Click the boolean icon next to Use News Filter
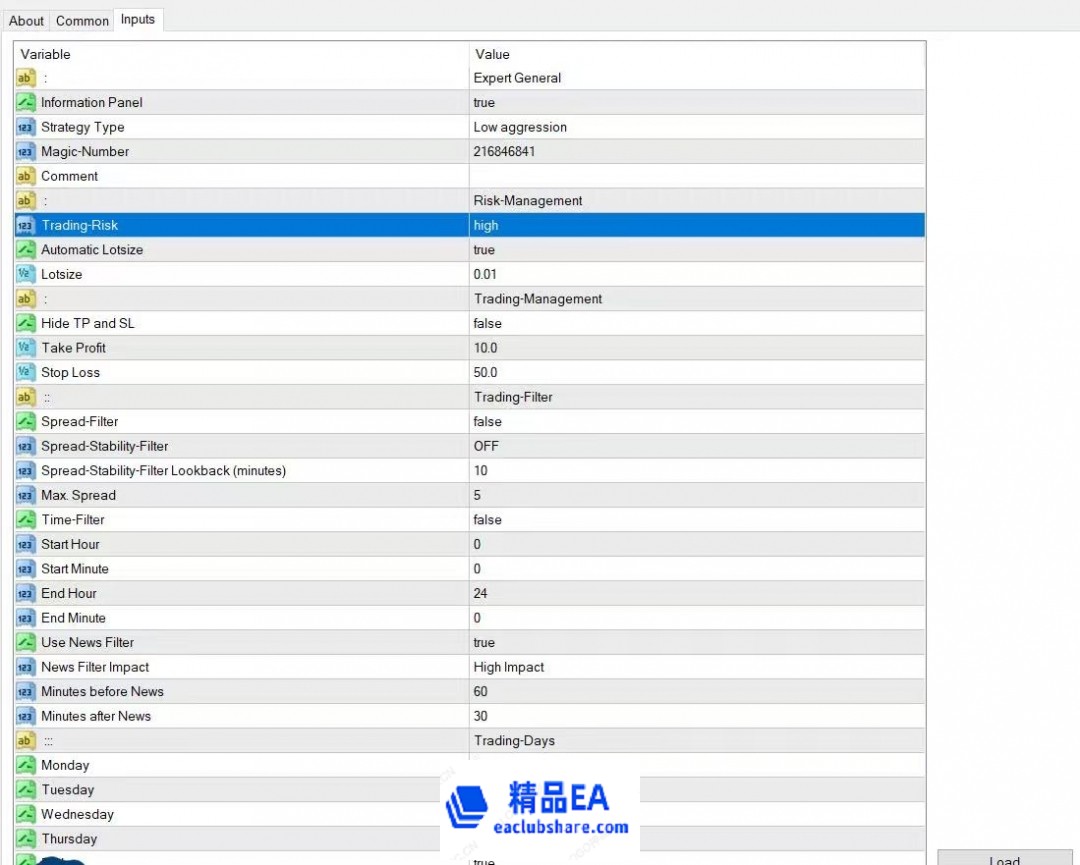This screenshot has width=1080, height=865. tap(25, 642)
